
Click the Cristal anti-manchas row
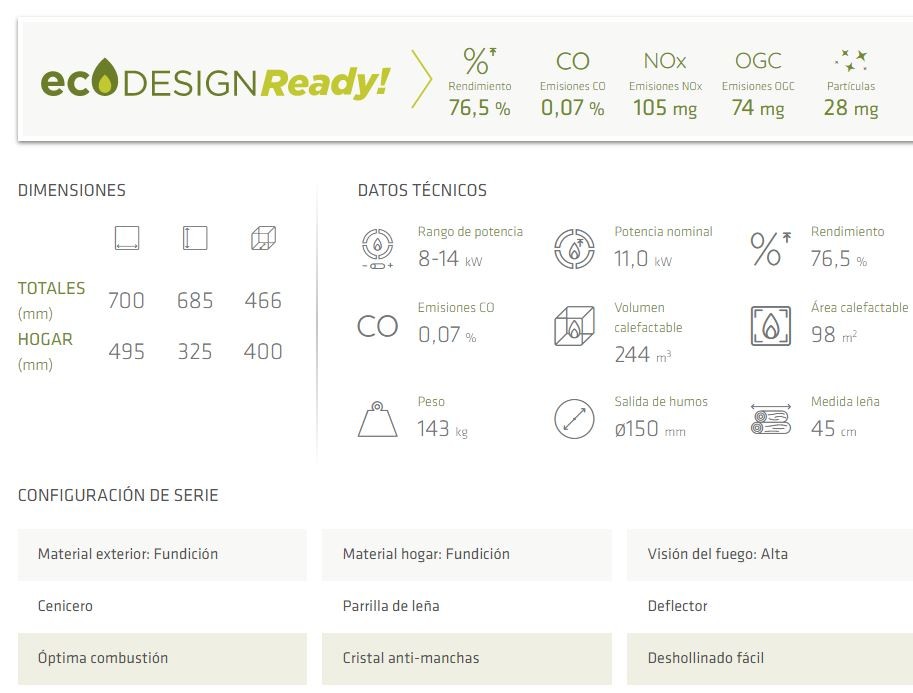coord(467,659)
